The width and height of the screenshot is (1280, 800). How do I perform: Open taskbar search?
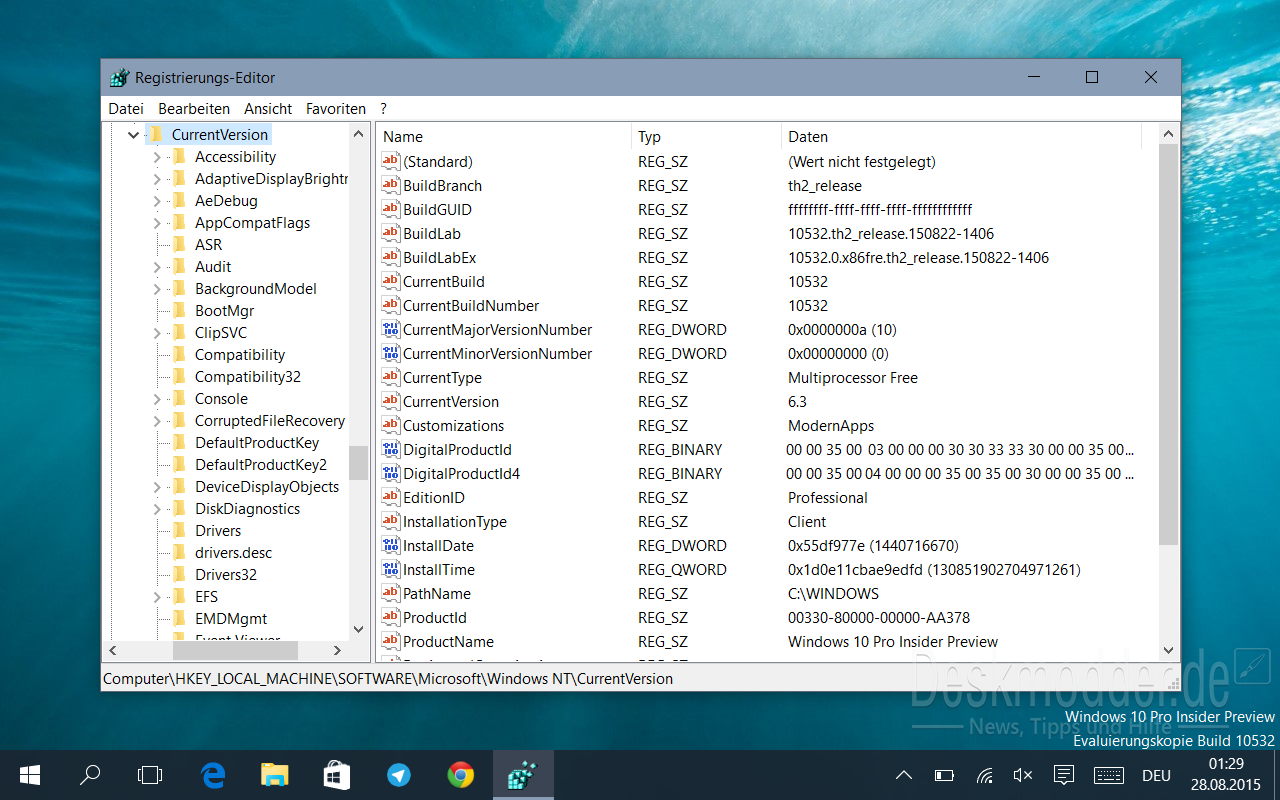coord(90,775)
